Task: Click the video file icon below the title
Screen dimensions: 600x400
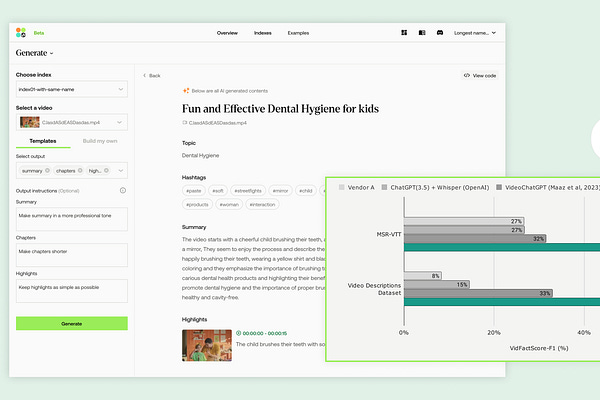Action: (184, 122)
